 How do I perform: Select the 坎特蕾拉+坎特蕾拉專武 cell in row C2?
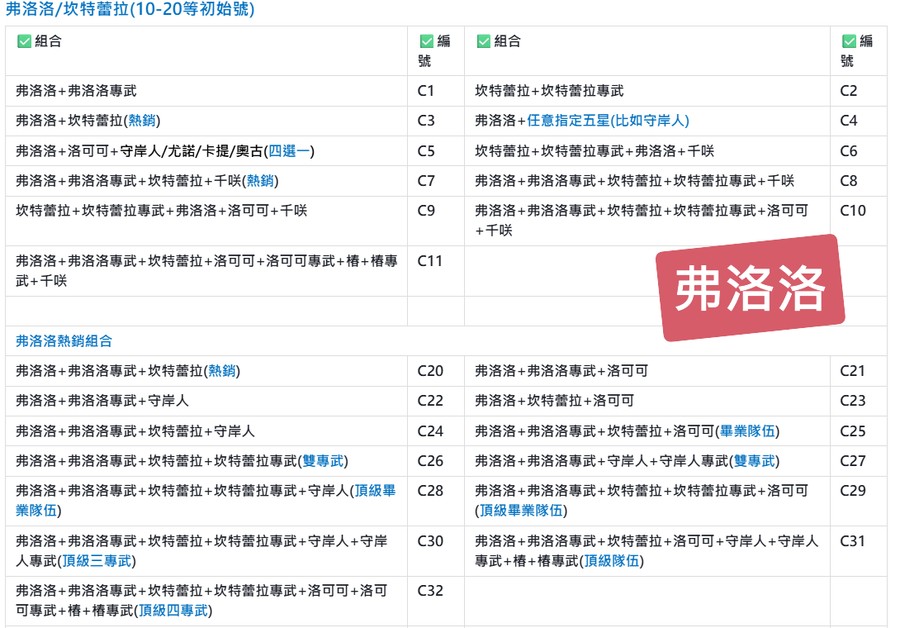pyautogui.click(x=549, y=91)
